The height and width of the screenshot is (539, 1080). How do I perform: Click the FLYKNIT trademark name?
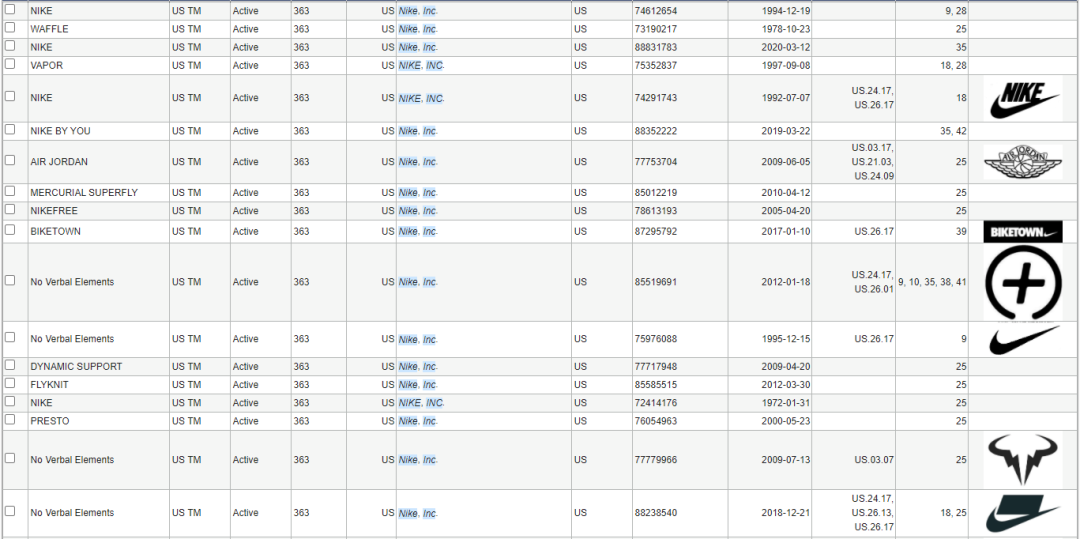click(50, 385)
